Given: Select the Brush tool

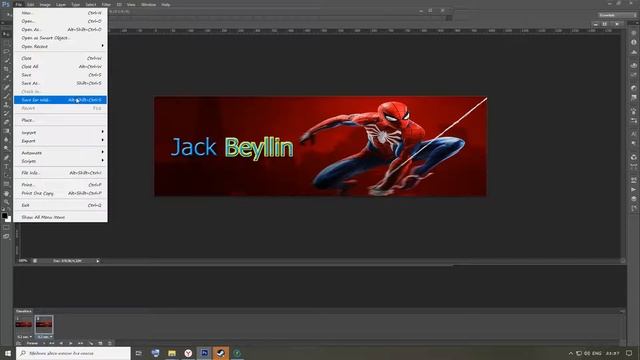Looking at the screenshot, I should click(x=6, y=96).
